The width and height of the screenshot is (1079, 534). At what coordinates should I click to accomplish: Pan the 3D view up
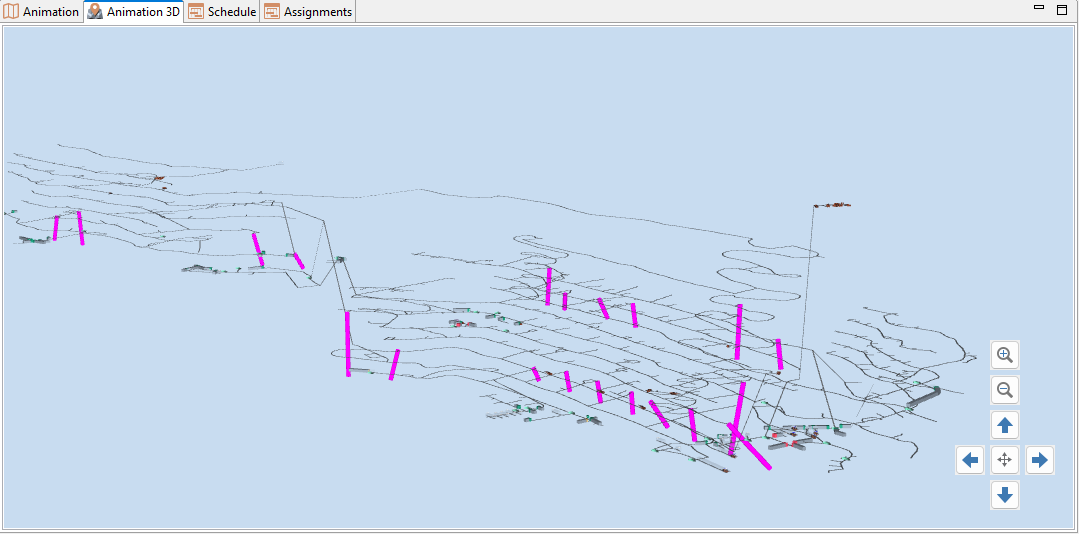click(x=1005, y=425)
